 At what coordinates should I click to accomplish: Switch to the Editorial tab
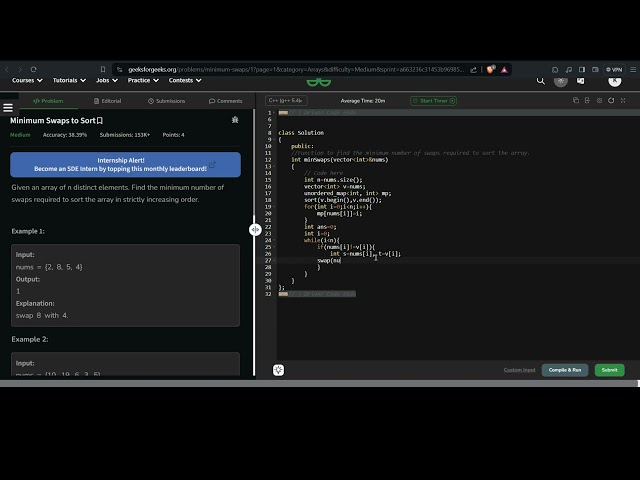click(108, 101)
